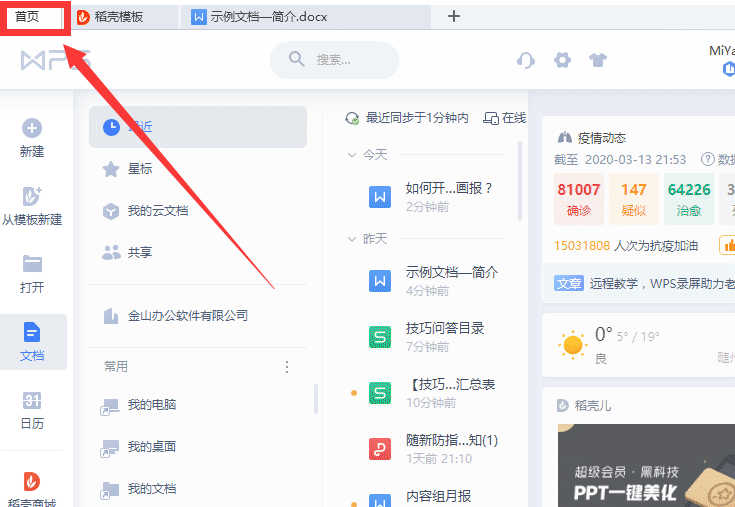Screen dimensions: 735x507
Task: Click the 打开 folder icon
Action: [32, 265]
